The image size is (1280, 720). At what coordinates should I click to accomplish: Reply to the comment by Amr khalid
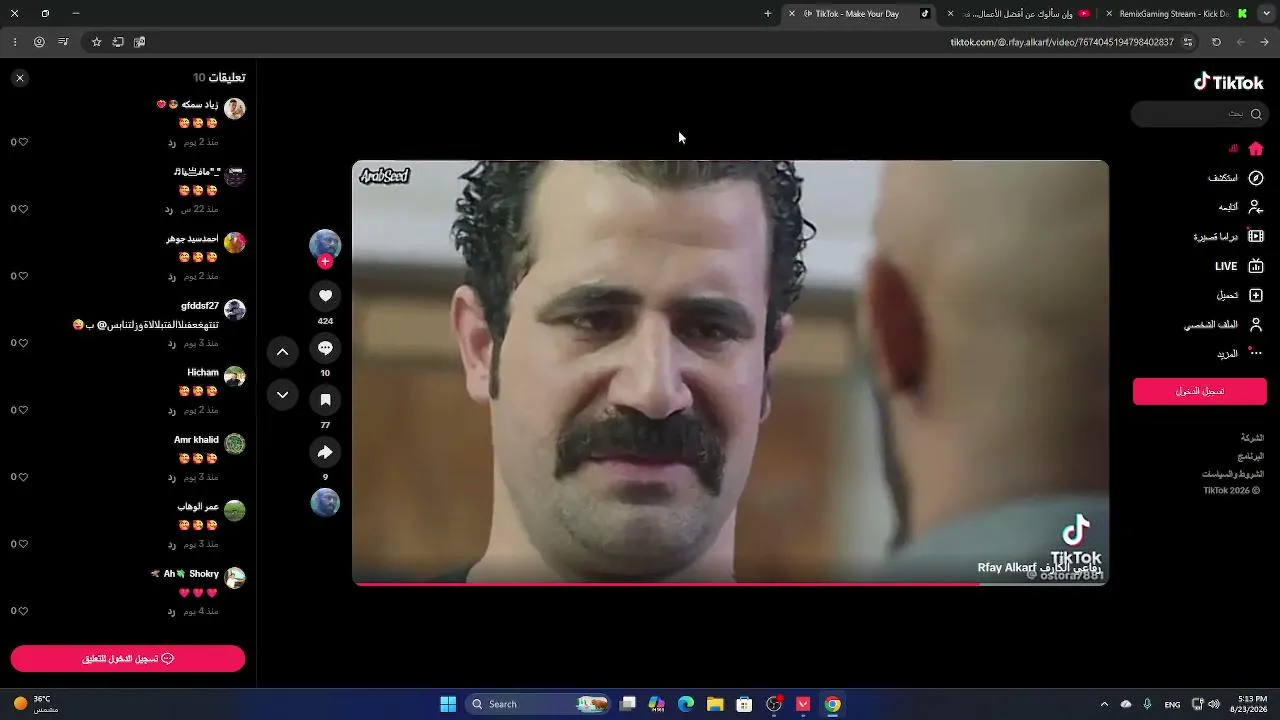[171, 477]
